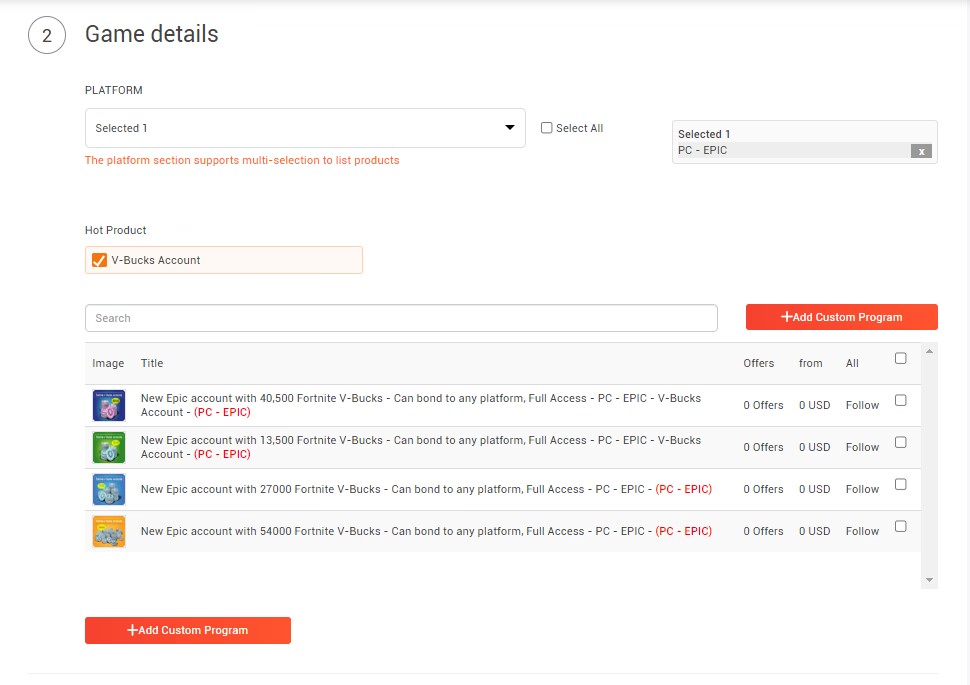Image resolution: width=970 pixels, height=685 pixels.
Task: Click 0 USD in the 54000 V-Bucks row
Action: click(814, 532)
